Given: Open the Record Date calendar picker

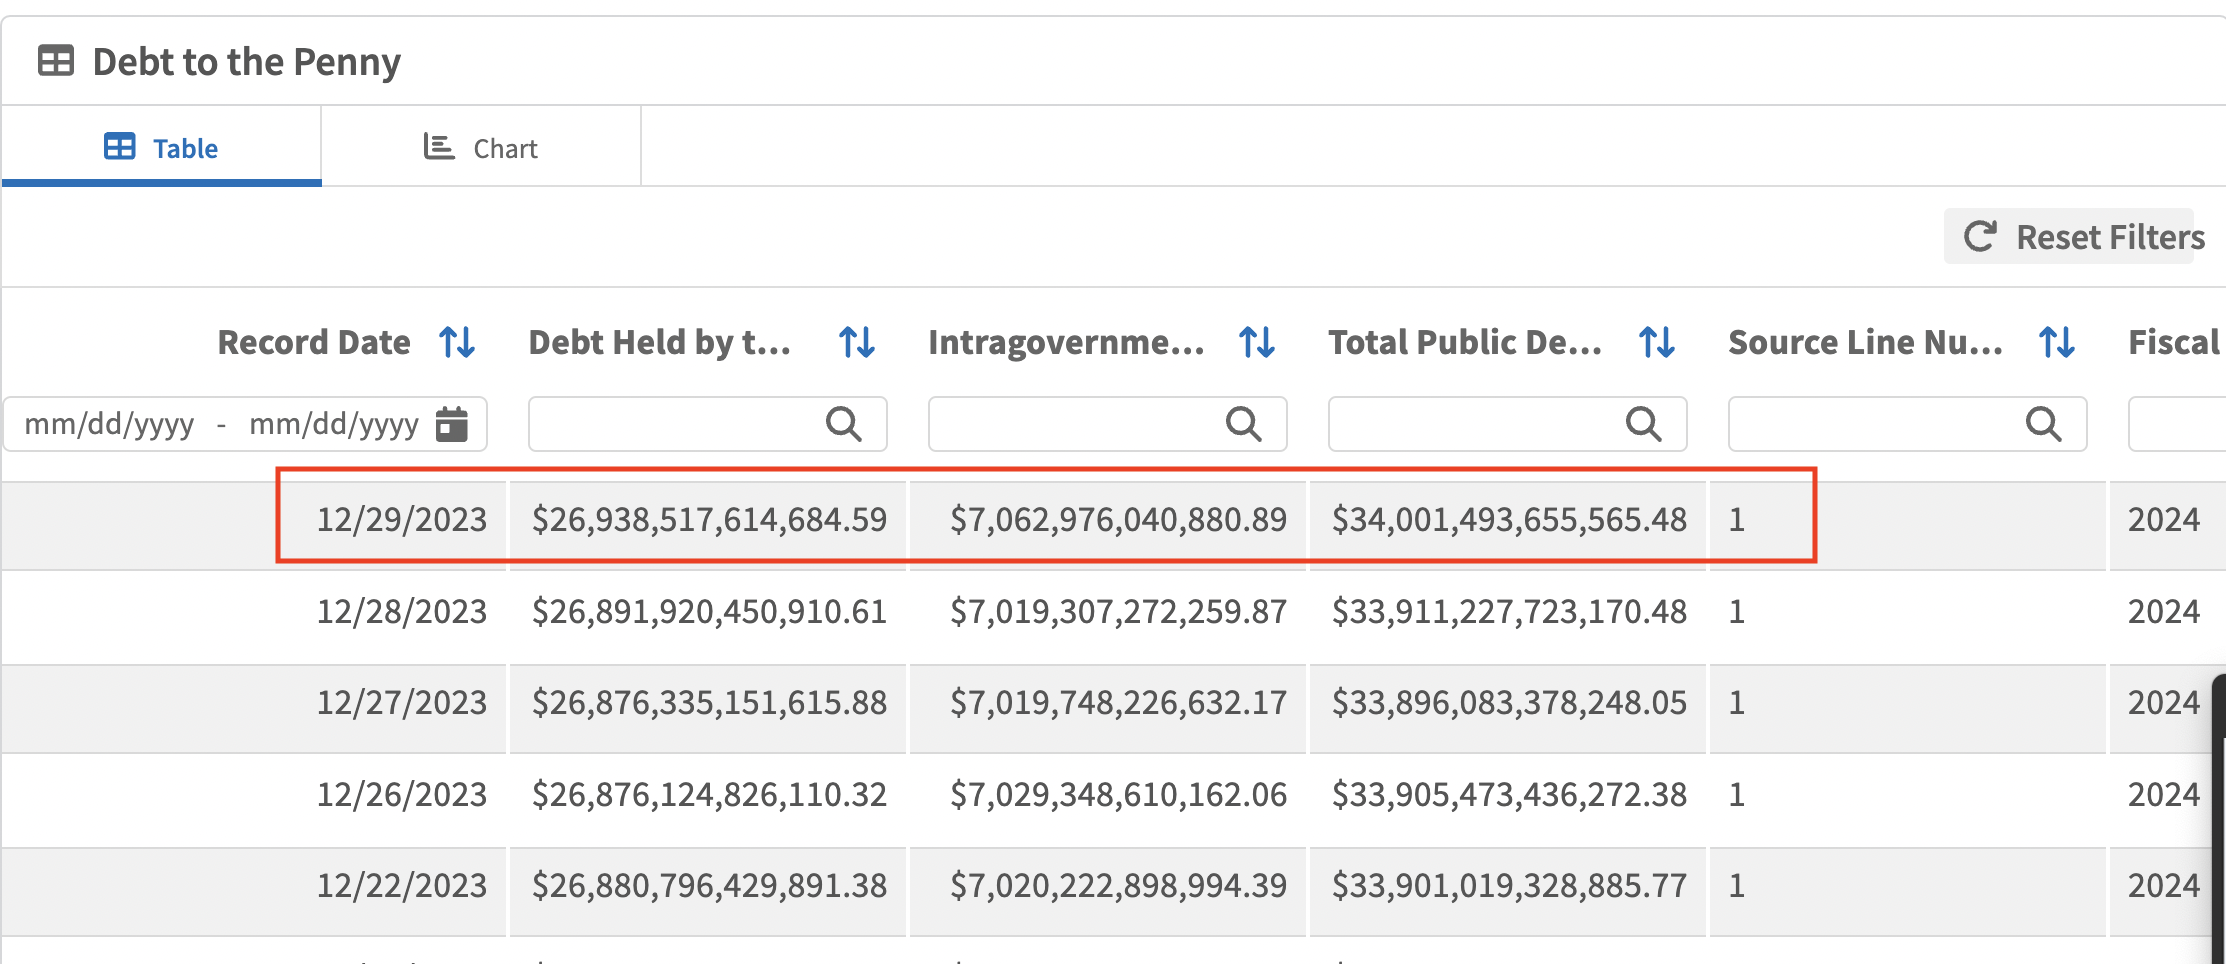Looking at the screenshot, I should 452,424.
